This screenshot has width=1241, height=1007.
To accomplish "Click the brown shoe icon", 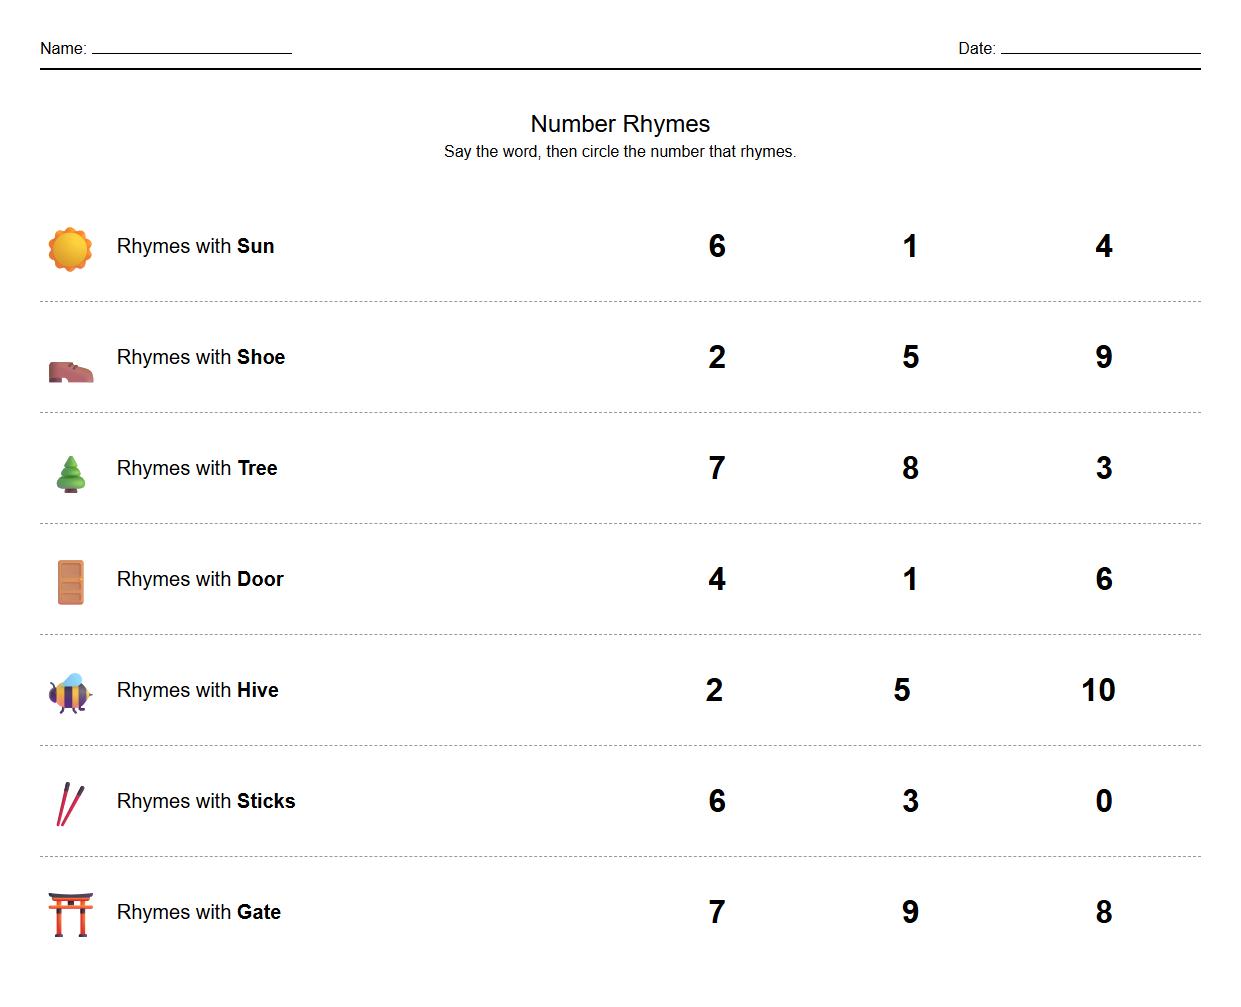I will click(70, 371).
